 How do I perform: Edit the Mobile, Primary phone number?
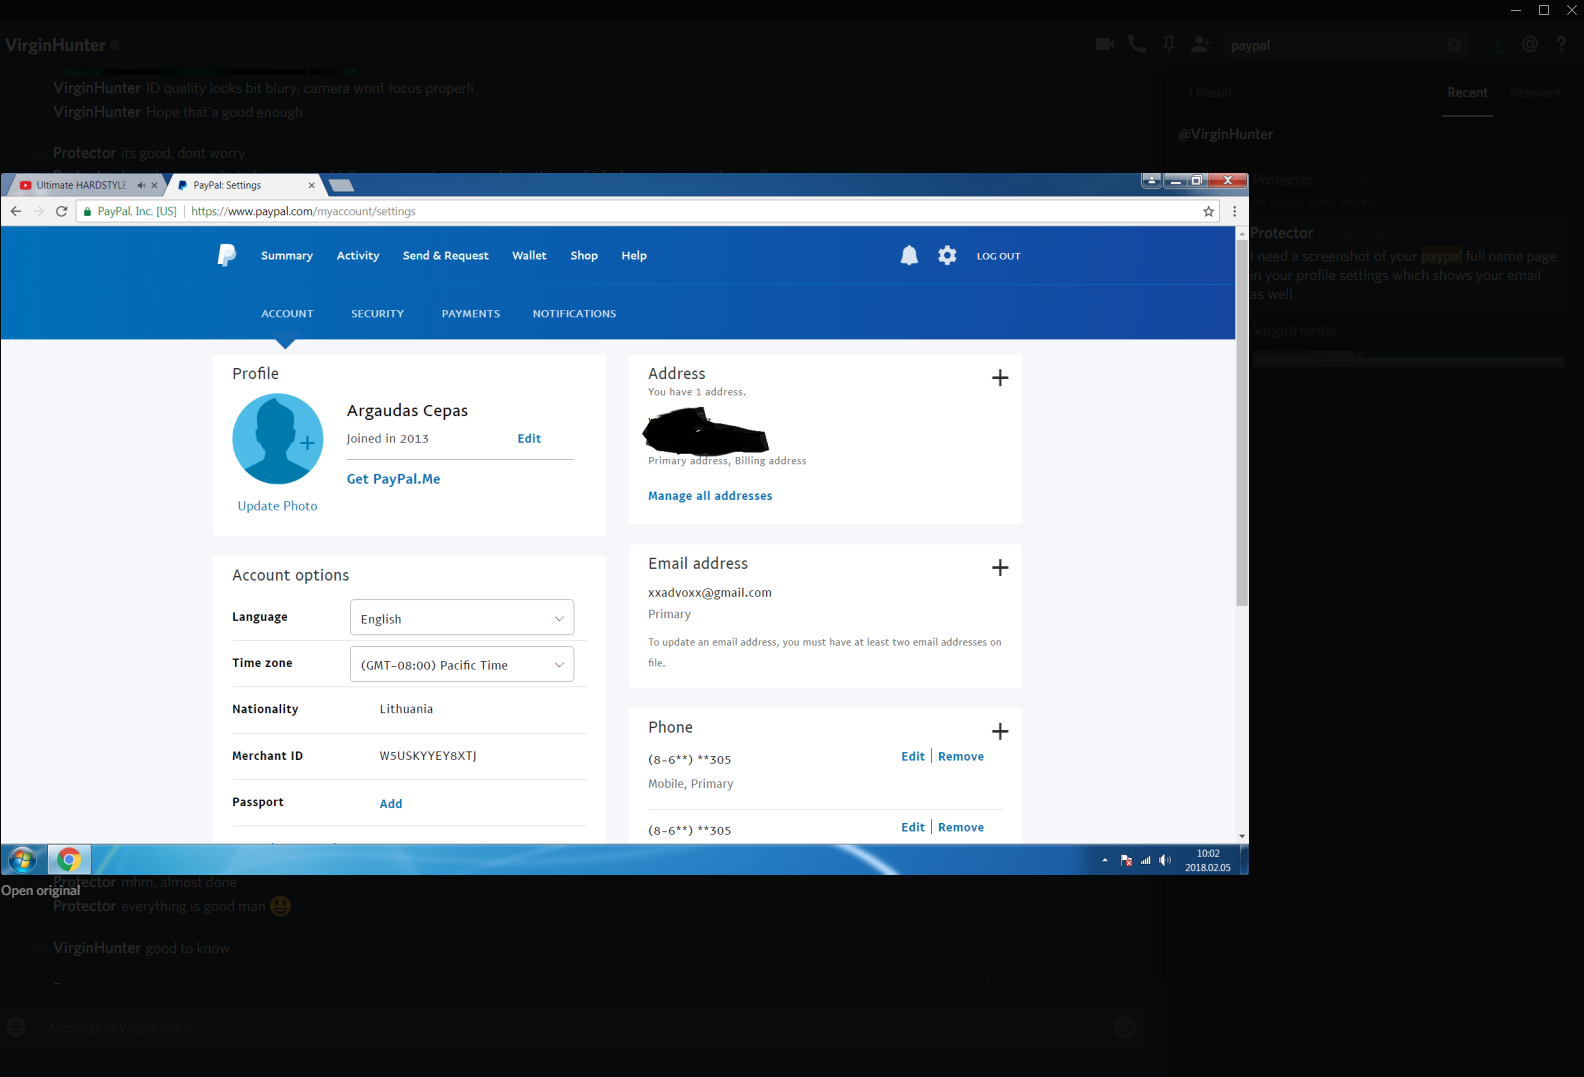click(913, 757)
